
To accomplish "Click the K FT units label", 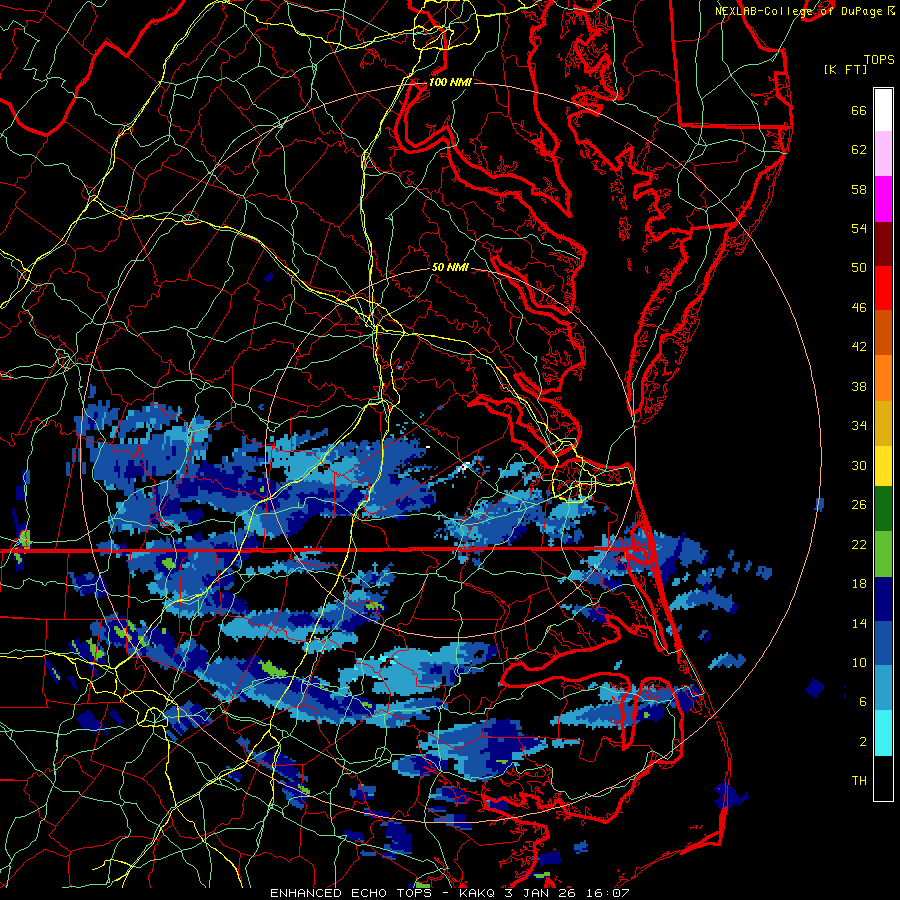I will (x=845, y=69).
